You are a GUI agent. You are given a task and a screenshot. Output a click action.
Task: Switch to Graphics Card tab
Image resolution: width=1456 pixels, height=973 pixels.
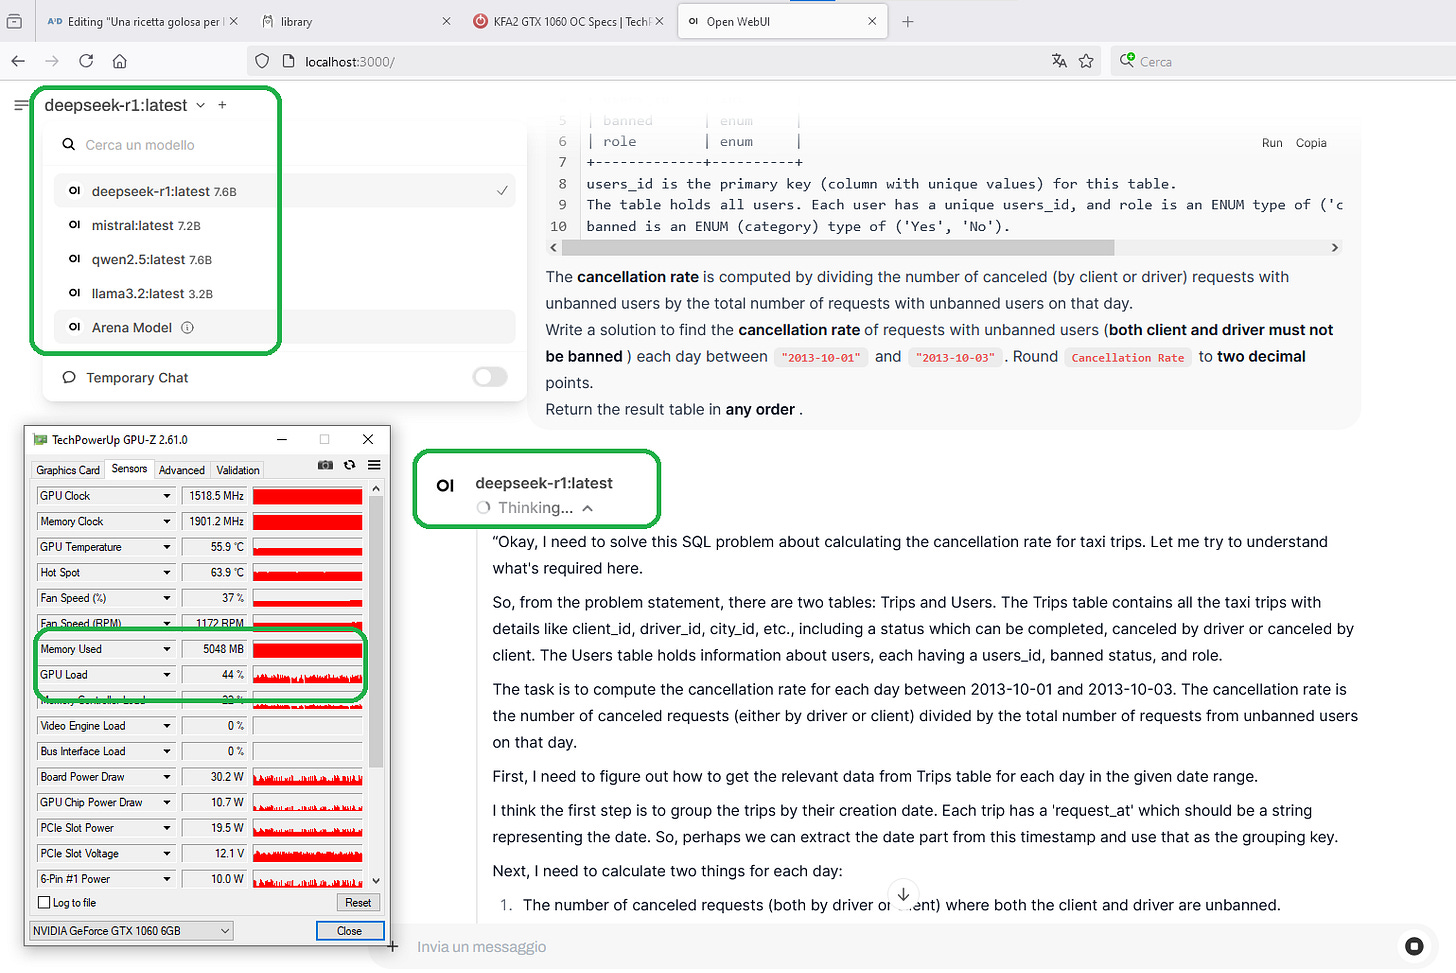68,470
